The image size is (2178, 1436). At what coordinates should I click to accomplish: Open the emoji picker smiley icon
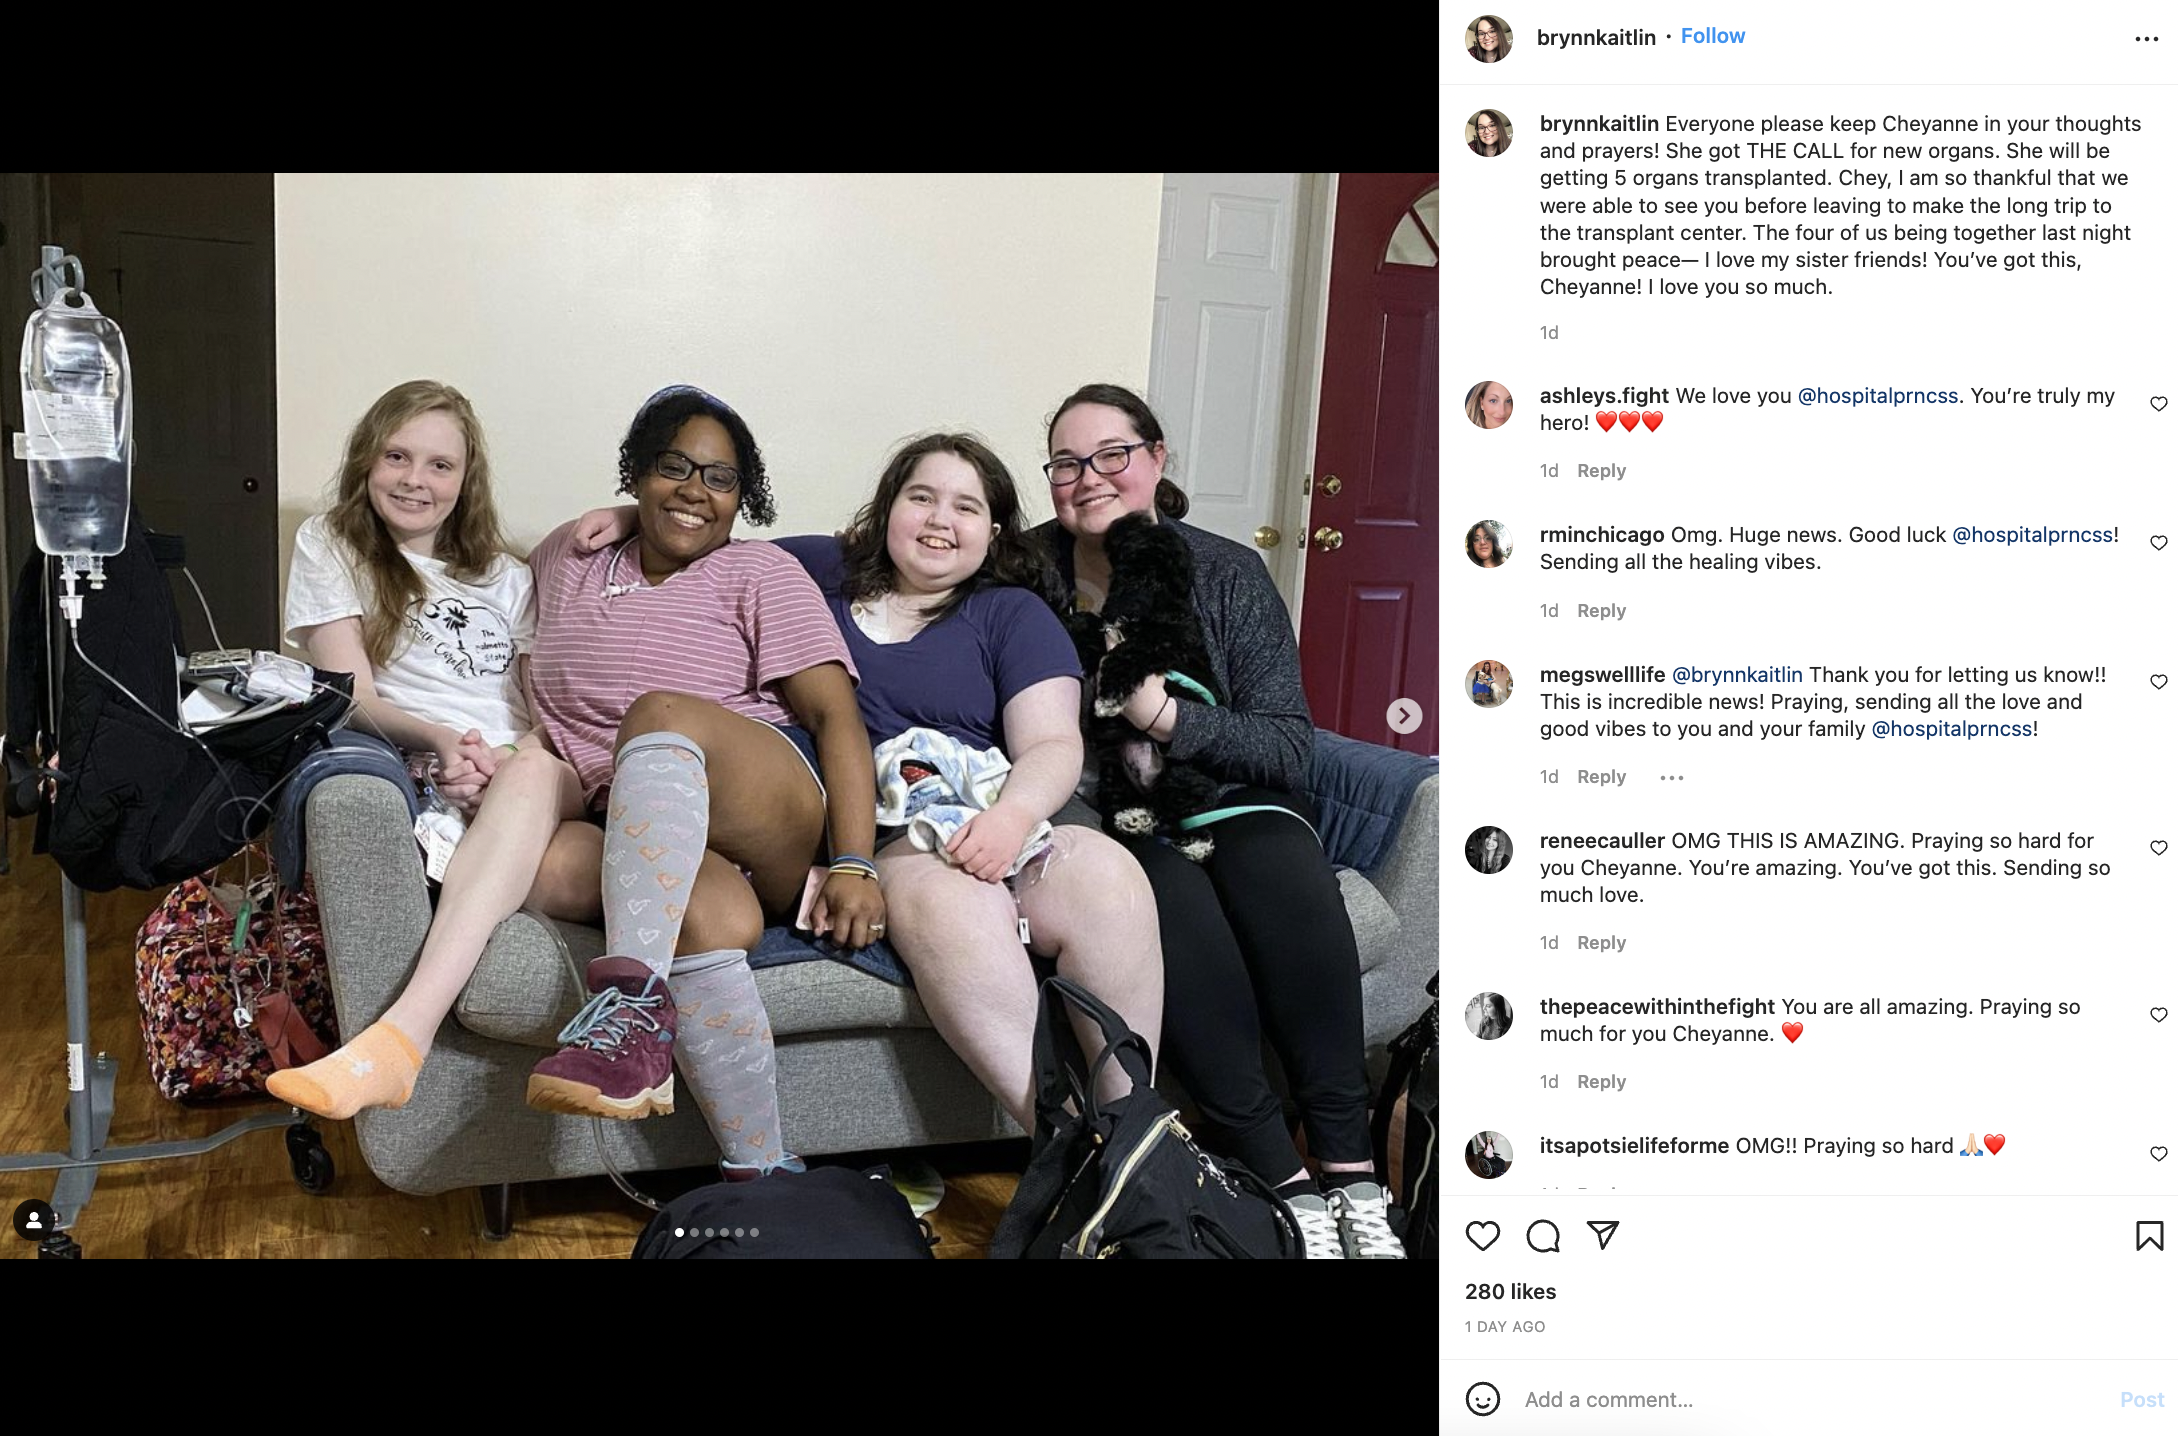coord(1482,1399)
